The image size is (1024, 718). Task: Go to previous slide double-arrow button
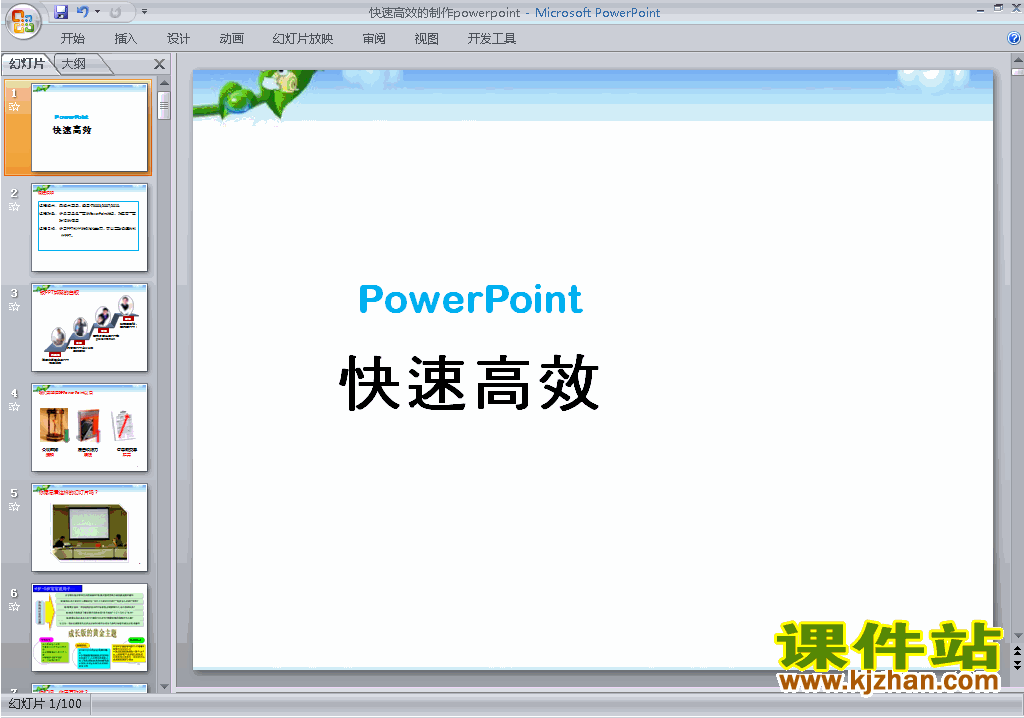pyautogui.click(x=1017, y=651)
